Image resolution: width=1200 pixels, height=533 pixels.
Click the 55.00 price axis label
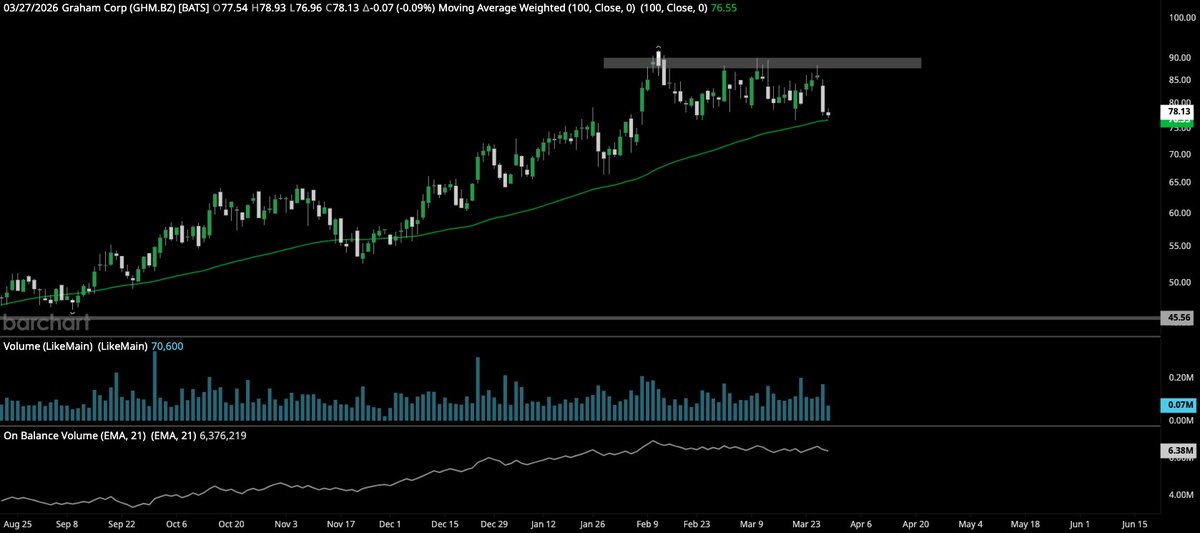1180,246
